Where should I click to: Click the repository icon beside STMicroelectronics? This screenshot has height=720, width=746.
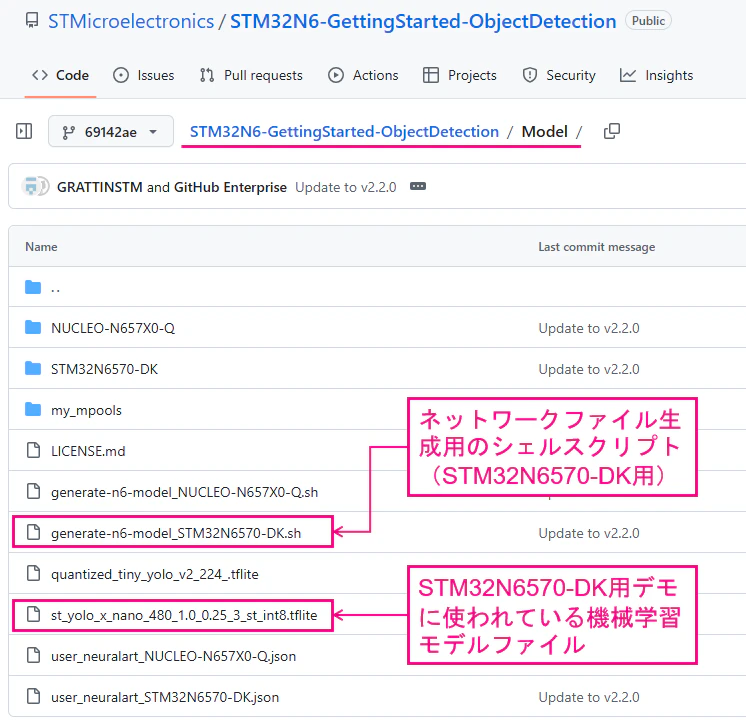32,20
